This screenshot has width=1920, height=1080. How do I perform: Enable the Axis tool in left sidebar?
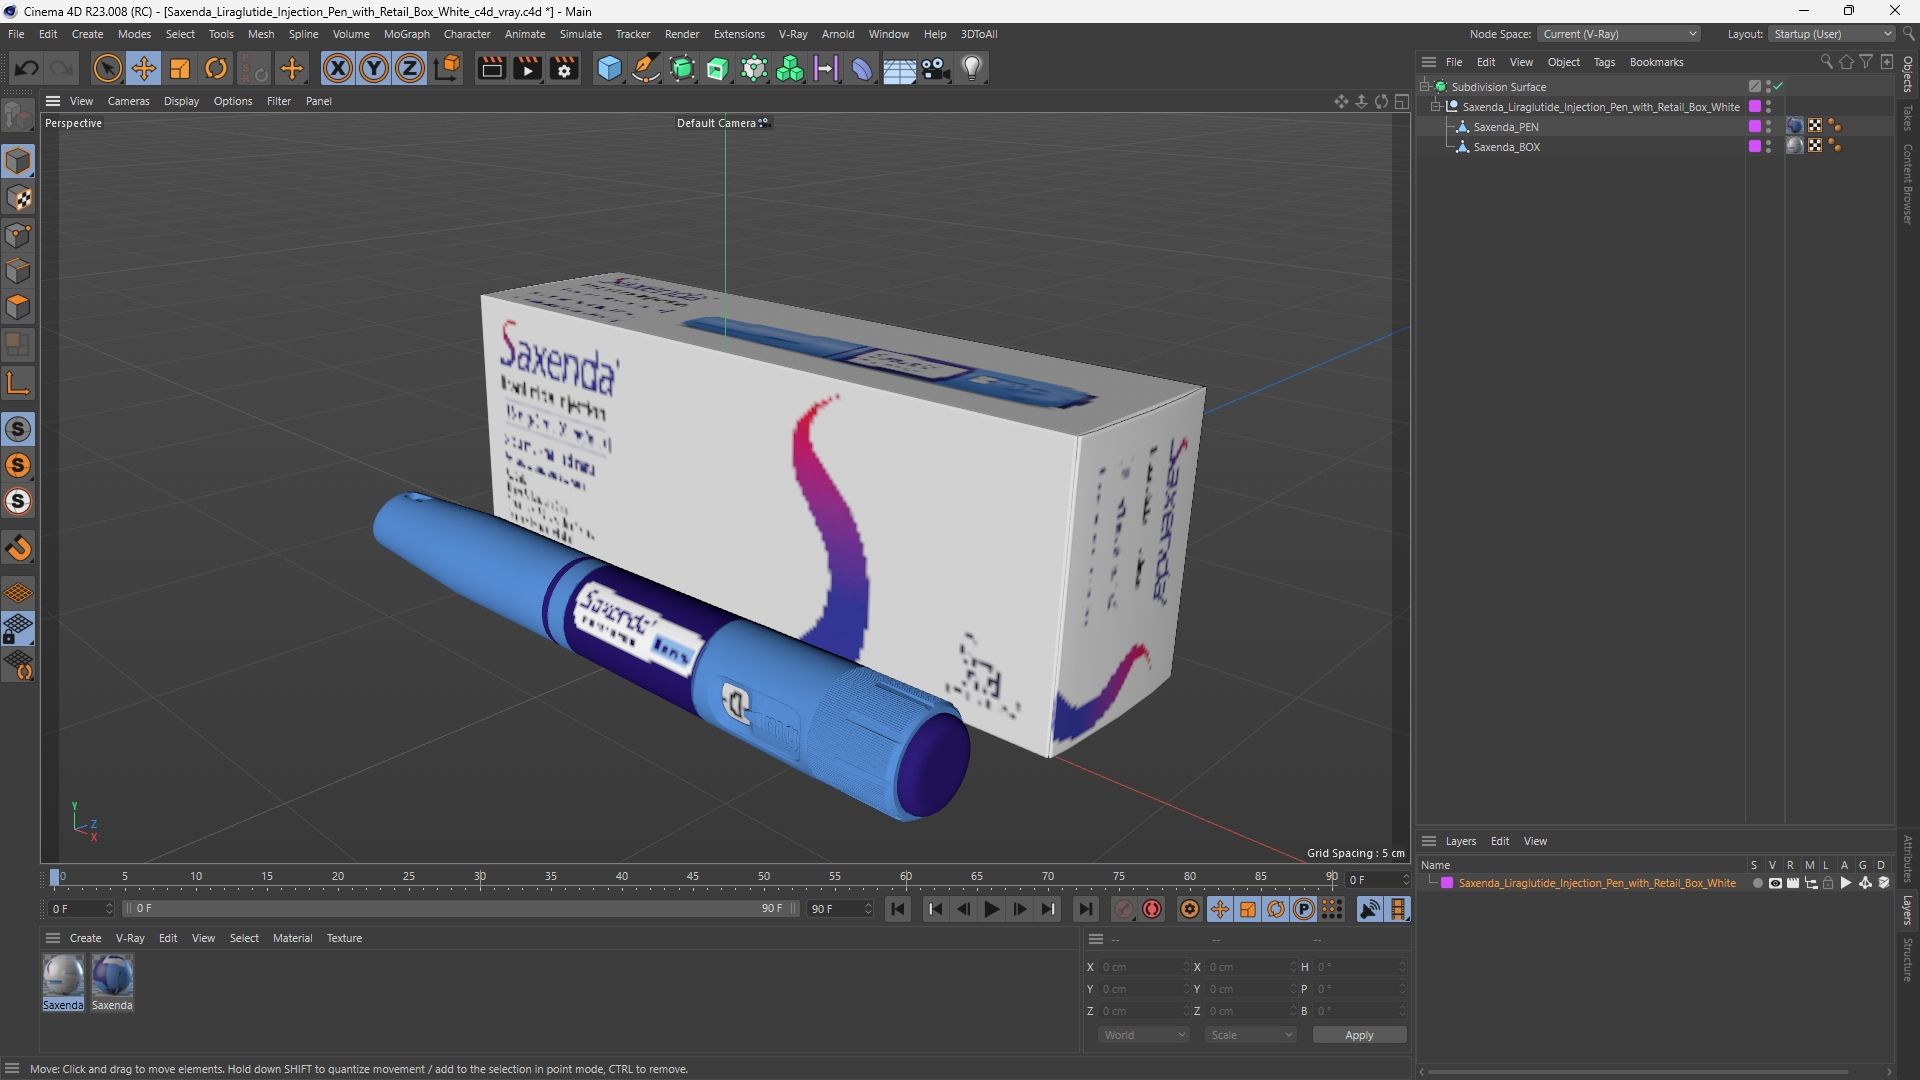[18, 383]
